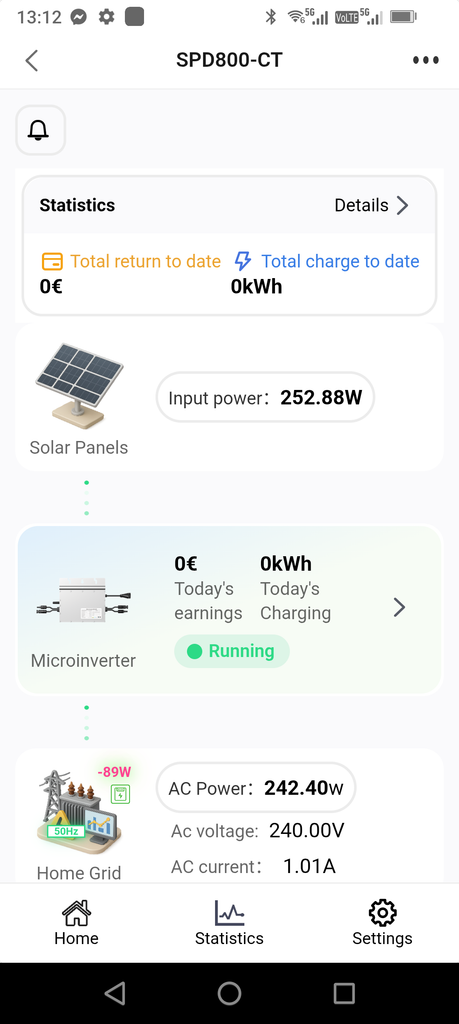The width and height of the screenshot is (459, 1024).
Task: Tap Total charge to date label
Action: point(340,261)
